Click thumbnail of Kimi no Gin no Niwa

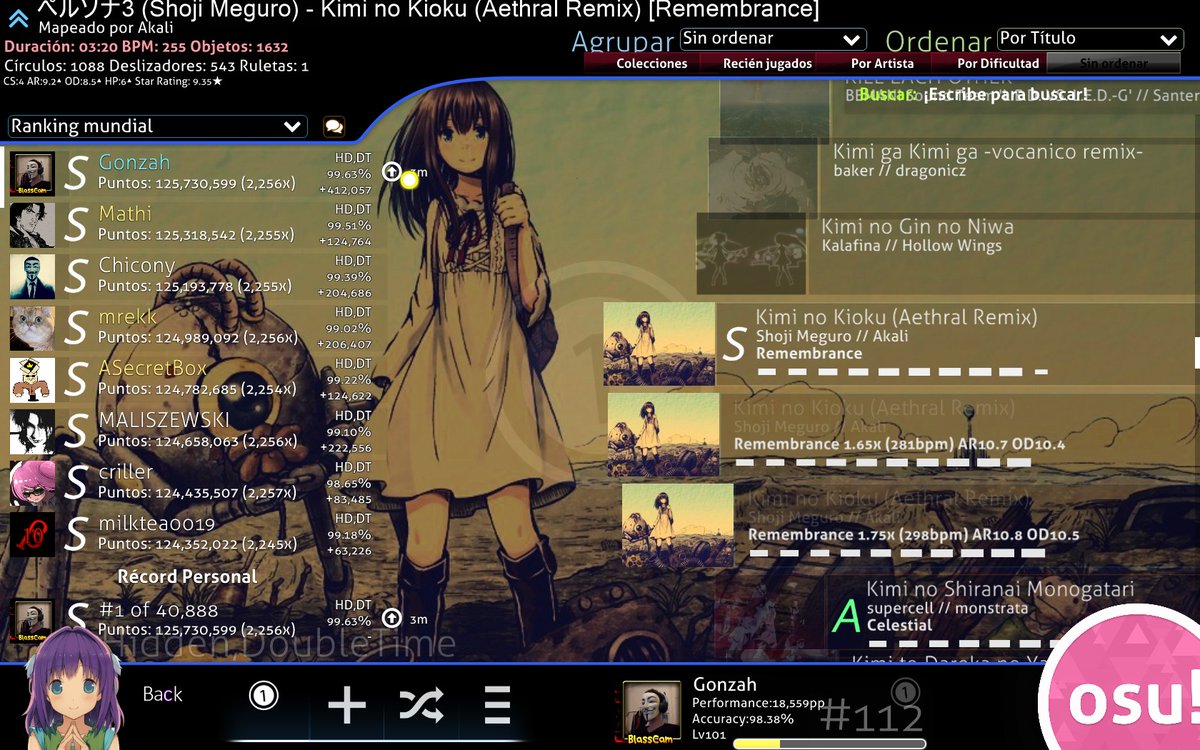(751, 253)
